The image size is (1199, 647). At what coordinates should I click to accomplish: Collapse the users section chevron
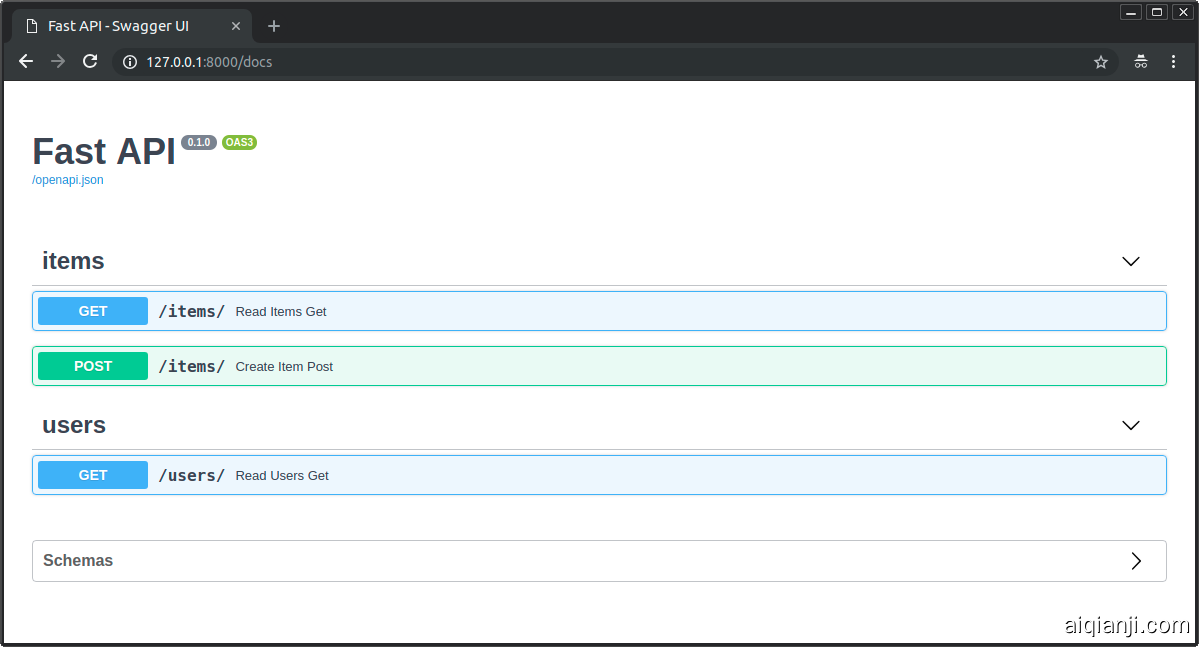pos(1131,425)
